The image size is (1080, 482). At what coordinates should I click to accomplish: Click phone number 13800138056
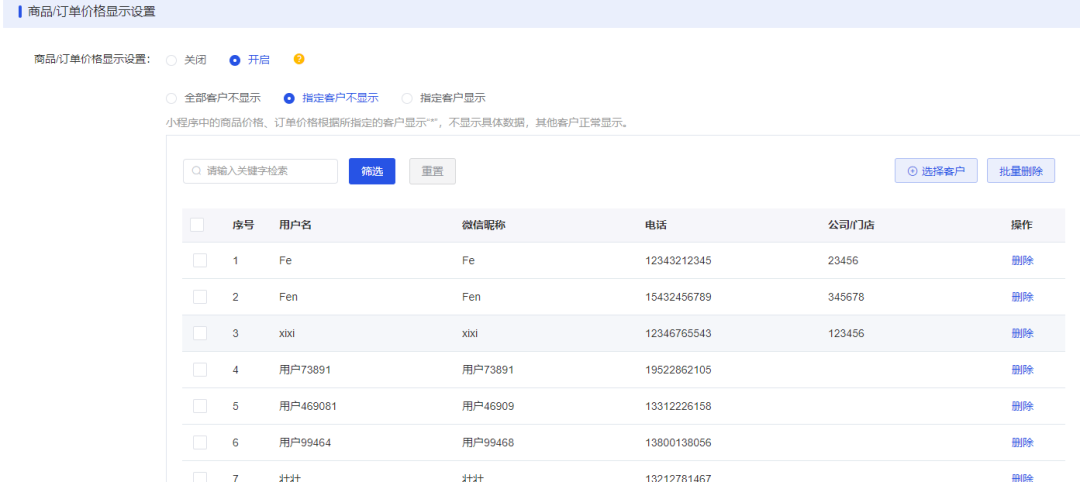[x=678, y=442]
